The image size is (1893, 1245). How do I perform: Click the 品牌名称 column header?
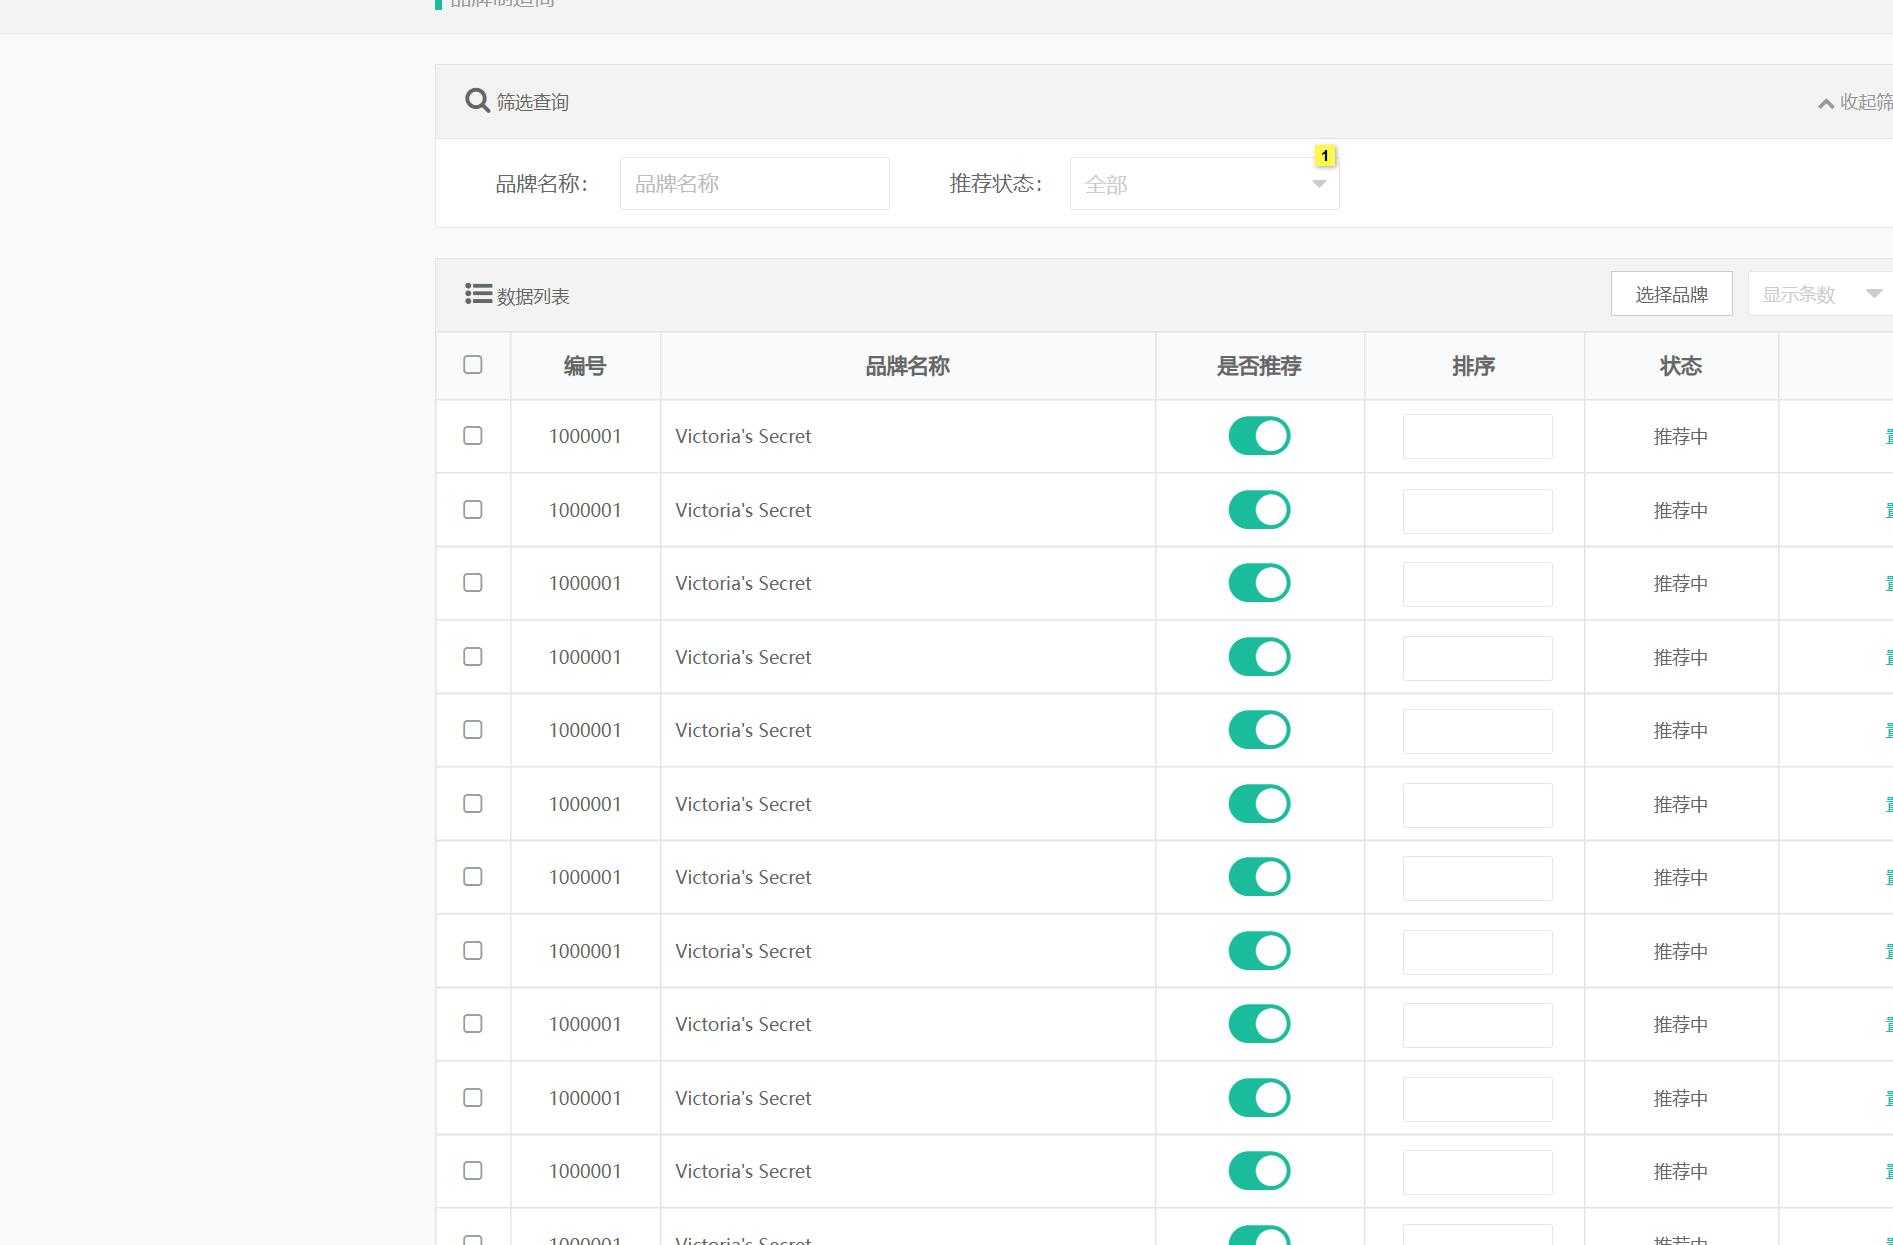coord(907,366)
